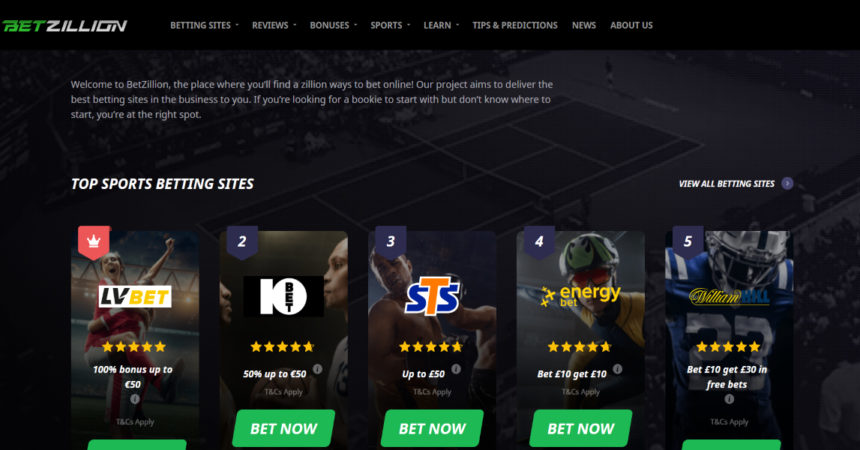Viewport: 860px width, 450px height.
Task: Click the BetZillion logo
Action: [x=65, y=25]
